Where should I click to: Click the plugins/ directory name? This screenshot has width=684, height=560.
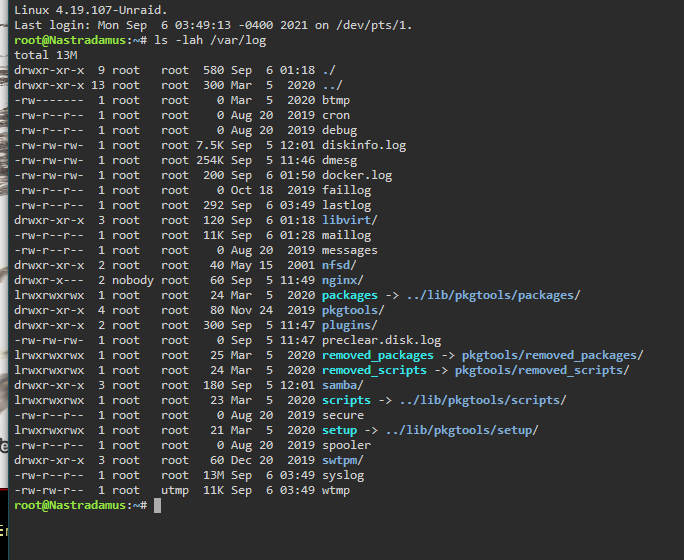click(349, 325)
